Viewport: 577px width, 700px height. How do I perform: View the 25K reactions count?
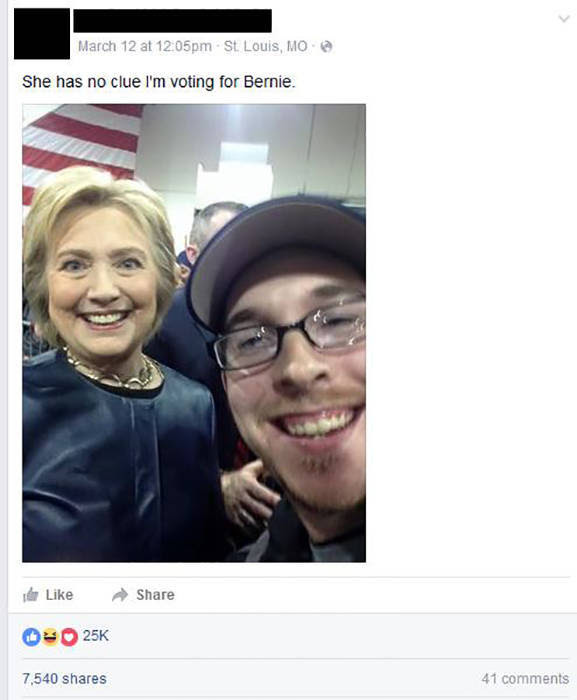(x=96, y=636)
